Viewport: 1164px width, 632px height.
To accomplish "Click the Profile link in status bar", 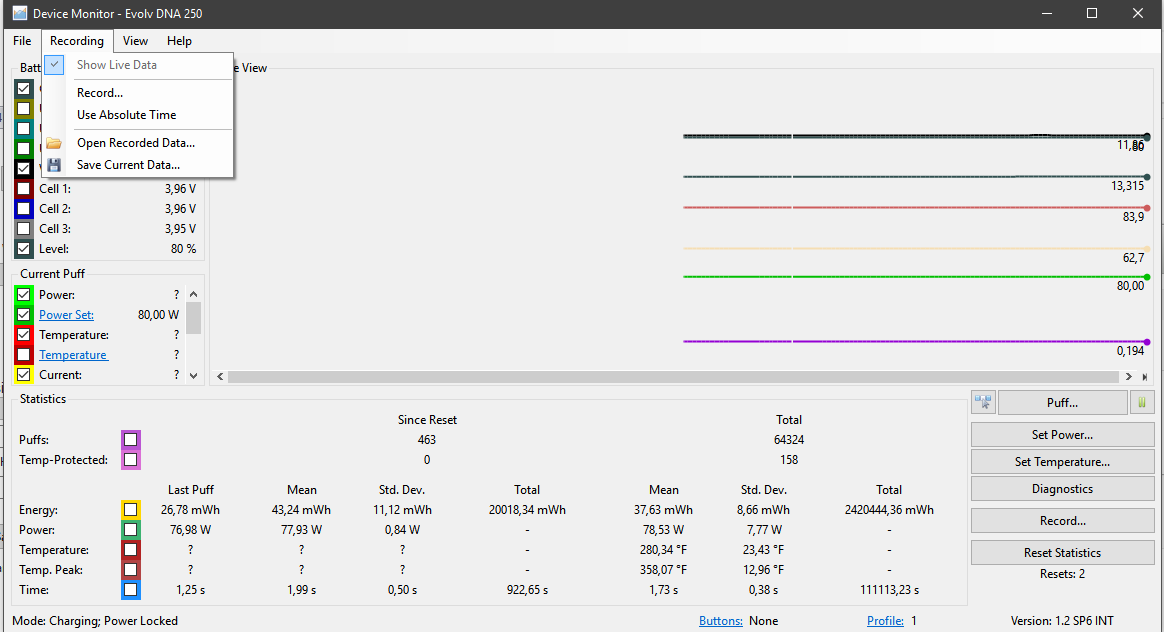I will (x=885, y=621).
